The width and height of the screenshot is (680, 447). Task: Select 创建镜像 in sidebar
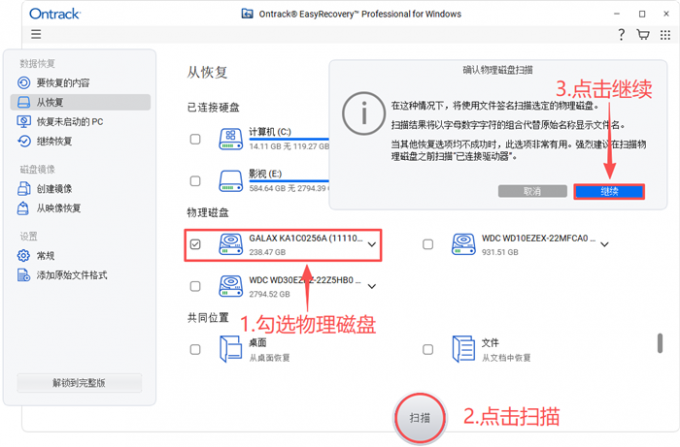[81, 189]
